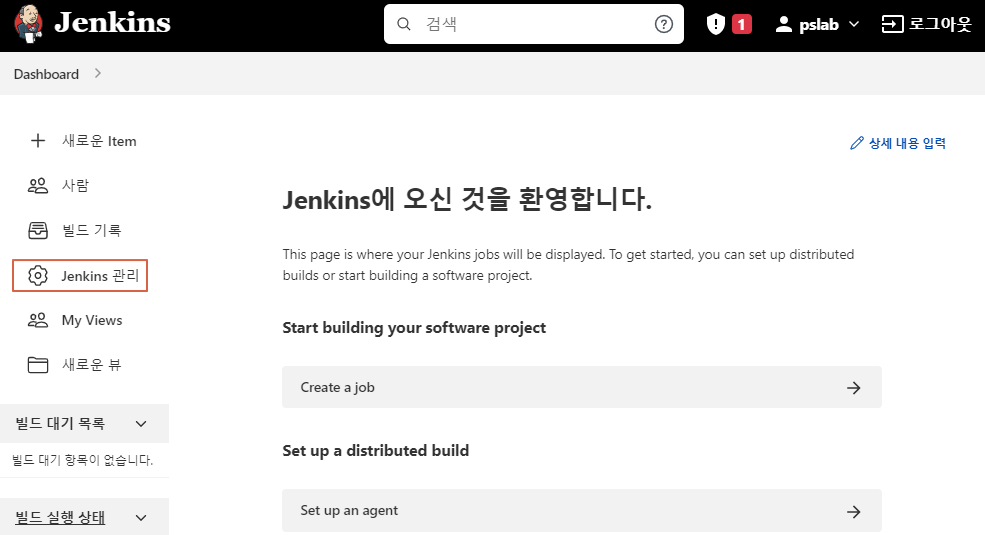The height and width of the screenshot is (535, 985).
Task: Click the logout arrow icon
Action: coord(892,24)
